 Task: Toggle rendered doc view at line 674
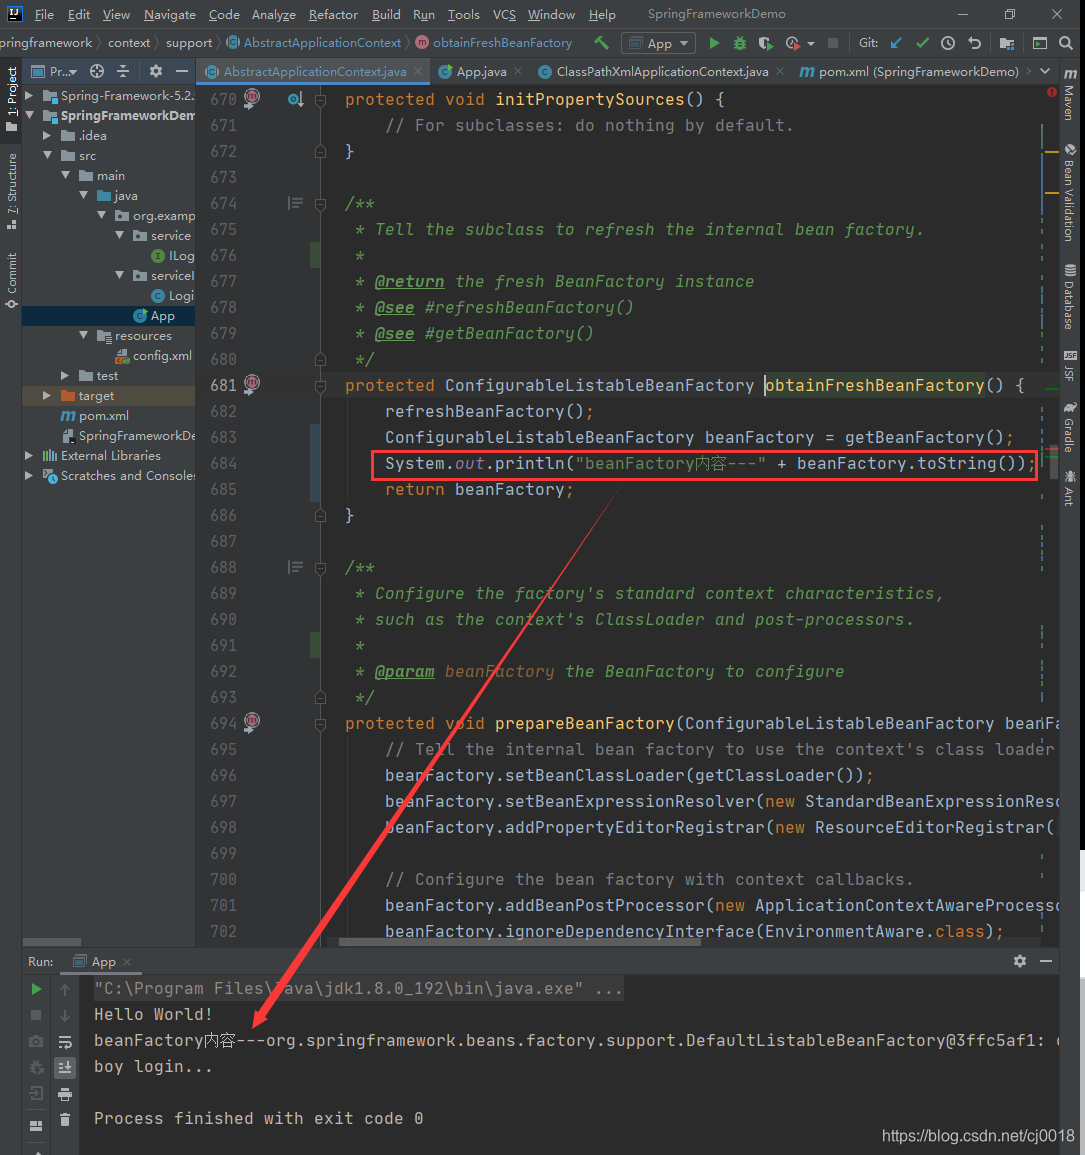click(x=295, y=203)
